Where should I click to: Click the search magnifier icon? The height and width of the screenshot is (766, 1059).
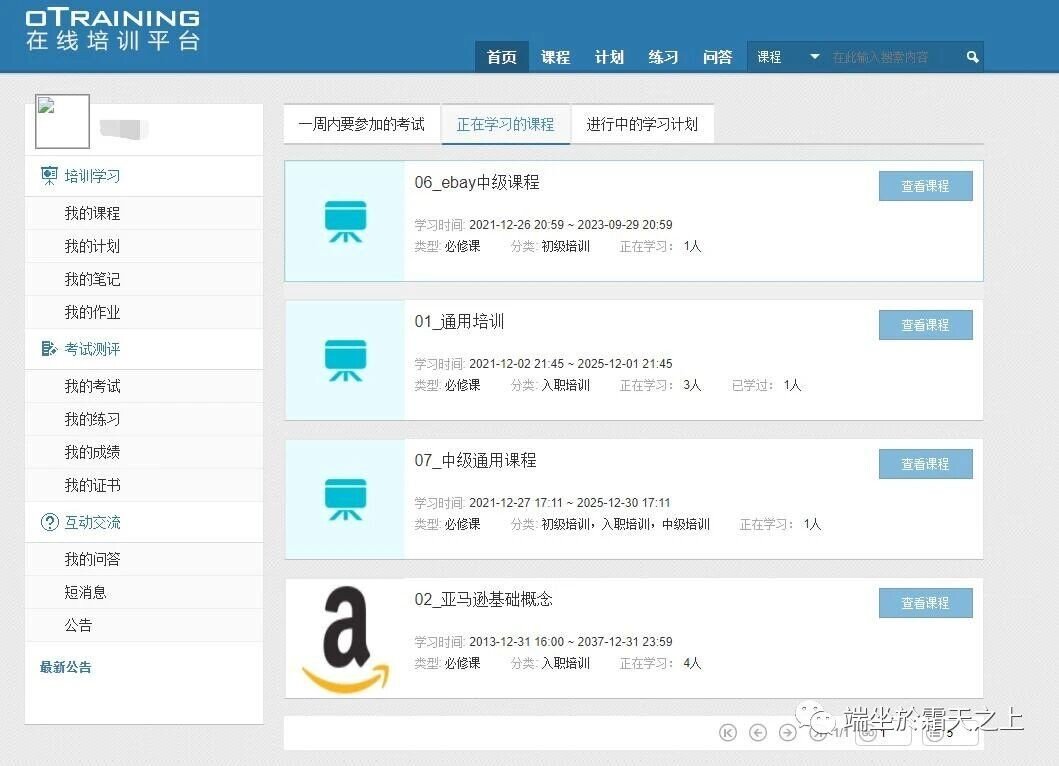pyautogui.click(x=972, y=58)
